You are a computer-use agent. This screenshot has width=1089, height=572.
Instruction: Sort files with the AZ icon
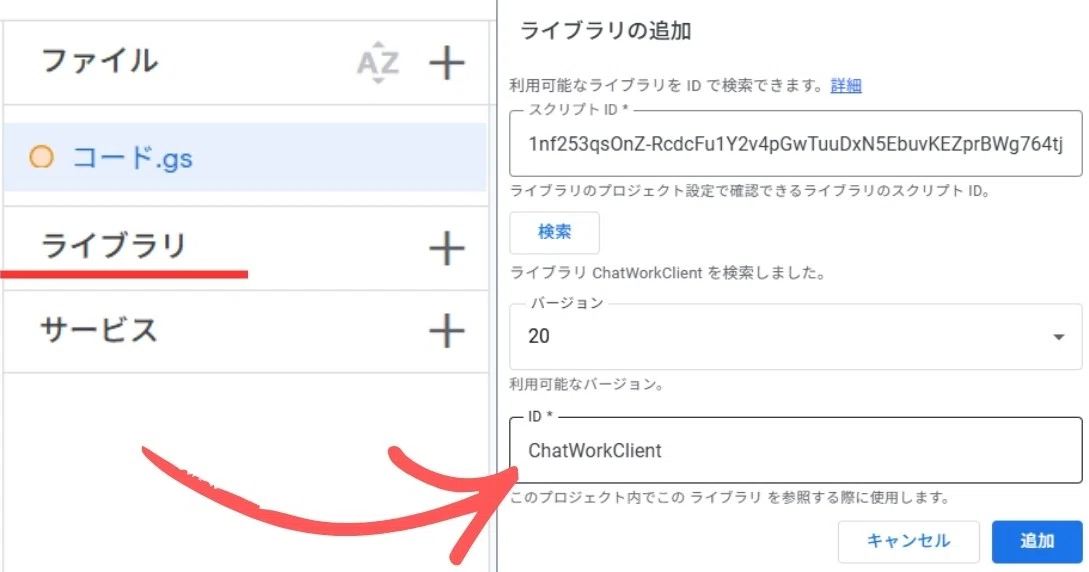[378, 64]
